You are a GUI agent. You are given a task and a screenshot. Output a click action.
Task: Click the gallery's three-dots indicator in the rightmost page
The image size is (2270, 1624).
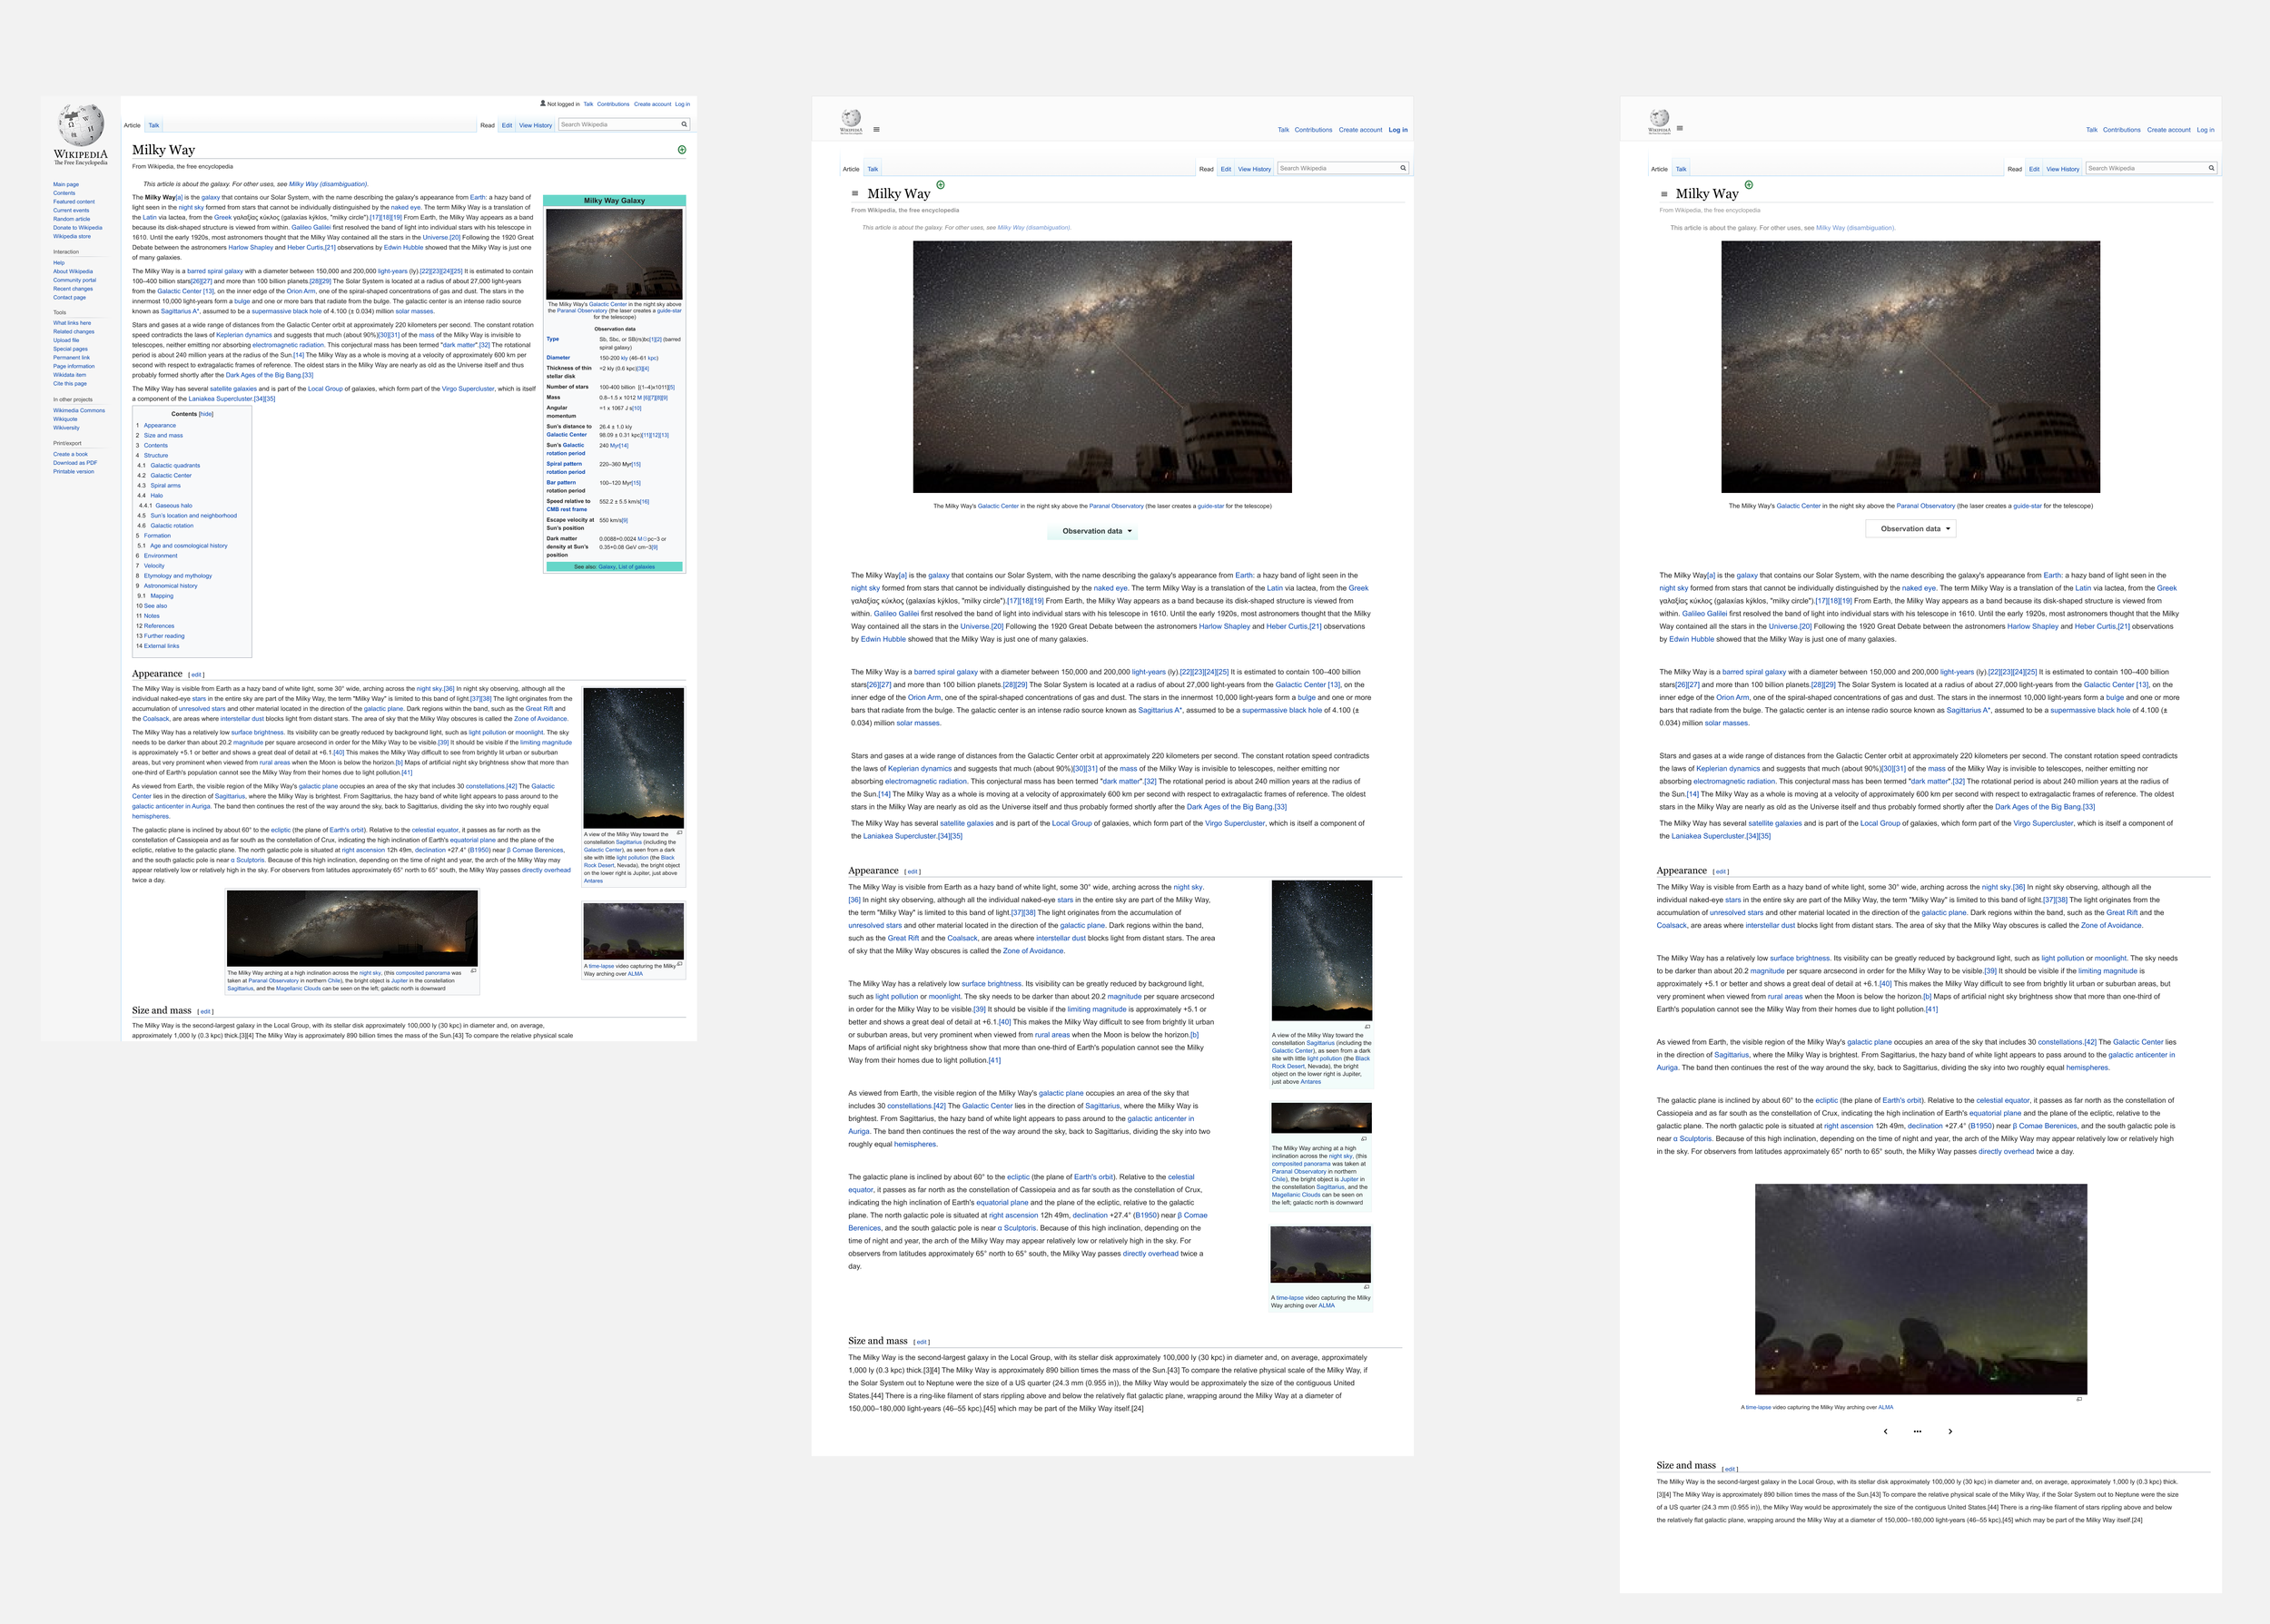point(1917,1431)
